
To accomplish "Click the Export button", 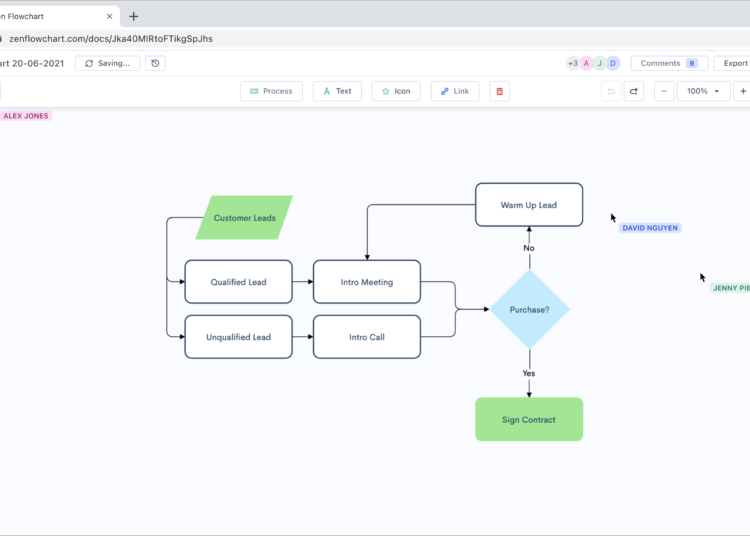I will [734, 63].
